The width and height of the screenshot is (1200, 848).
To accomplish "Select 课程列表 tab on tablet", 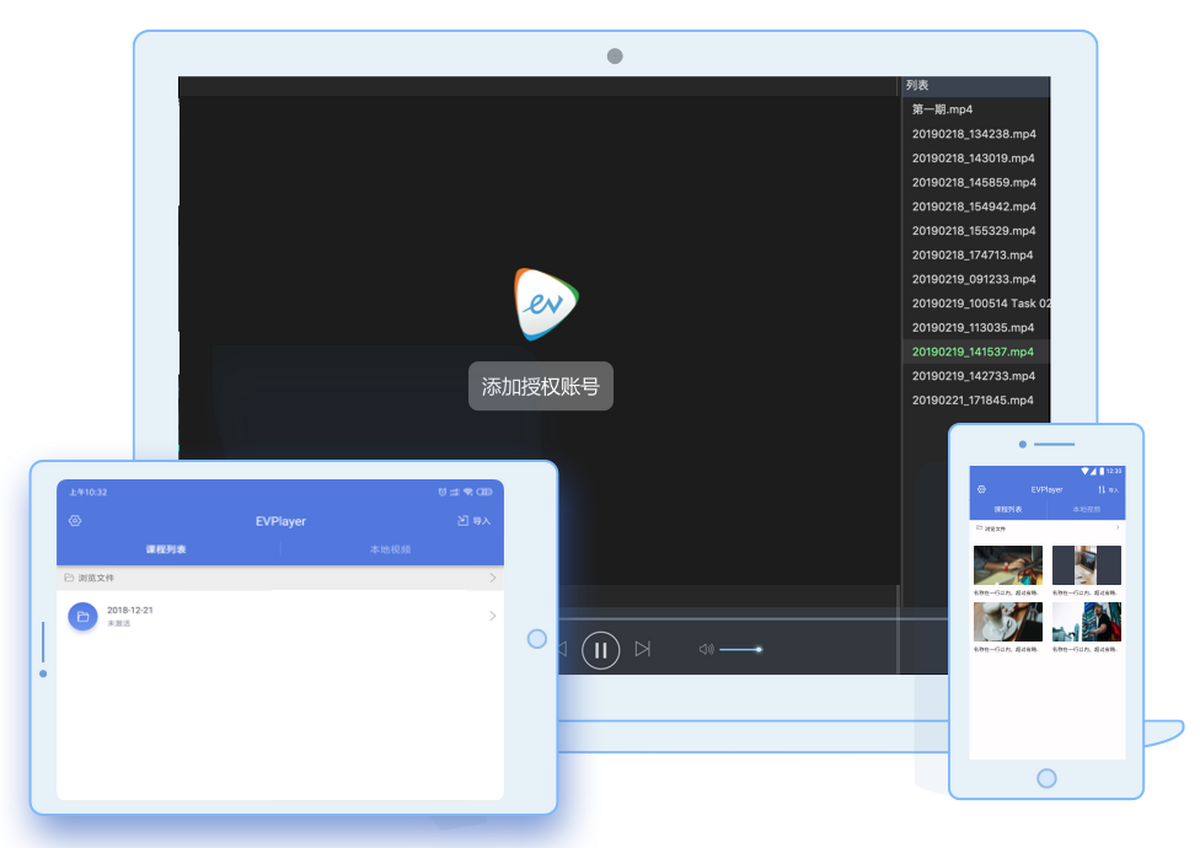I will pyautogui.click(x=166, y=549).
